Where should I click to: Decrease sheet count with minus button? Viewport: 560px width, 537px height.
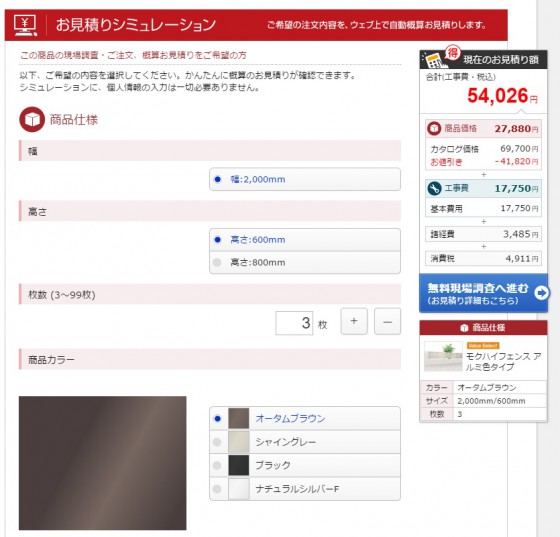pos(387,321)
